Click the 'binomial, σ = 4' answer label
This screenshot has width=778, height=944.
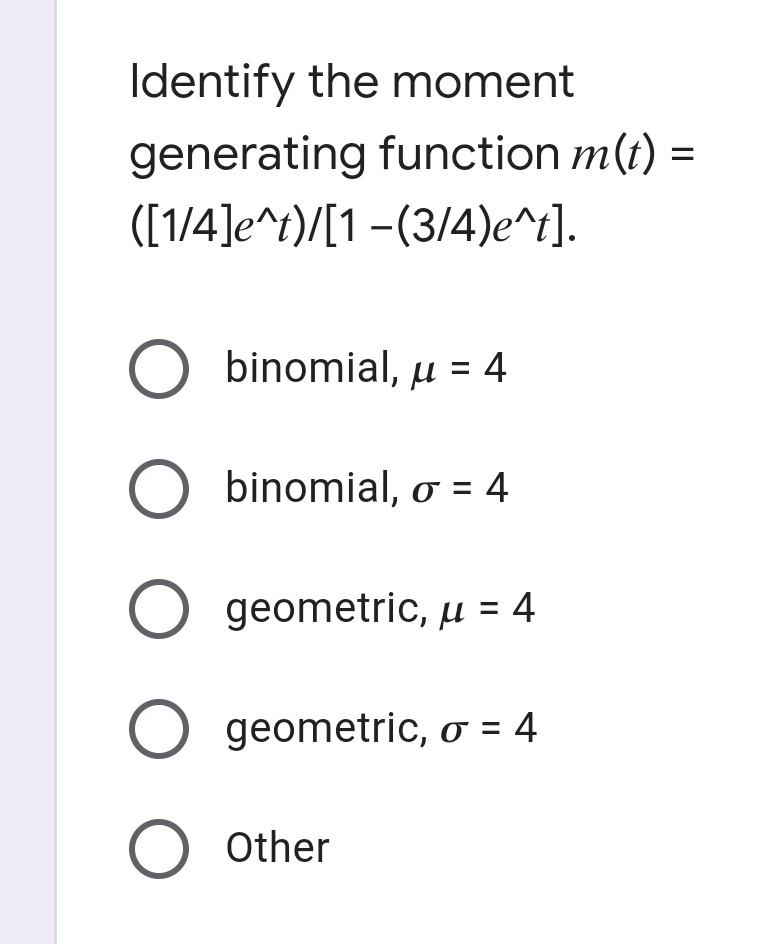(x=365, y=489)
